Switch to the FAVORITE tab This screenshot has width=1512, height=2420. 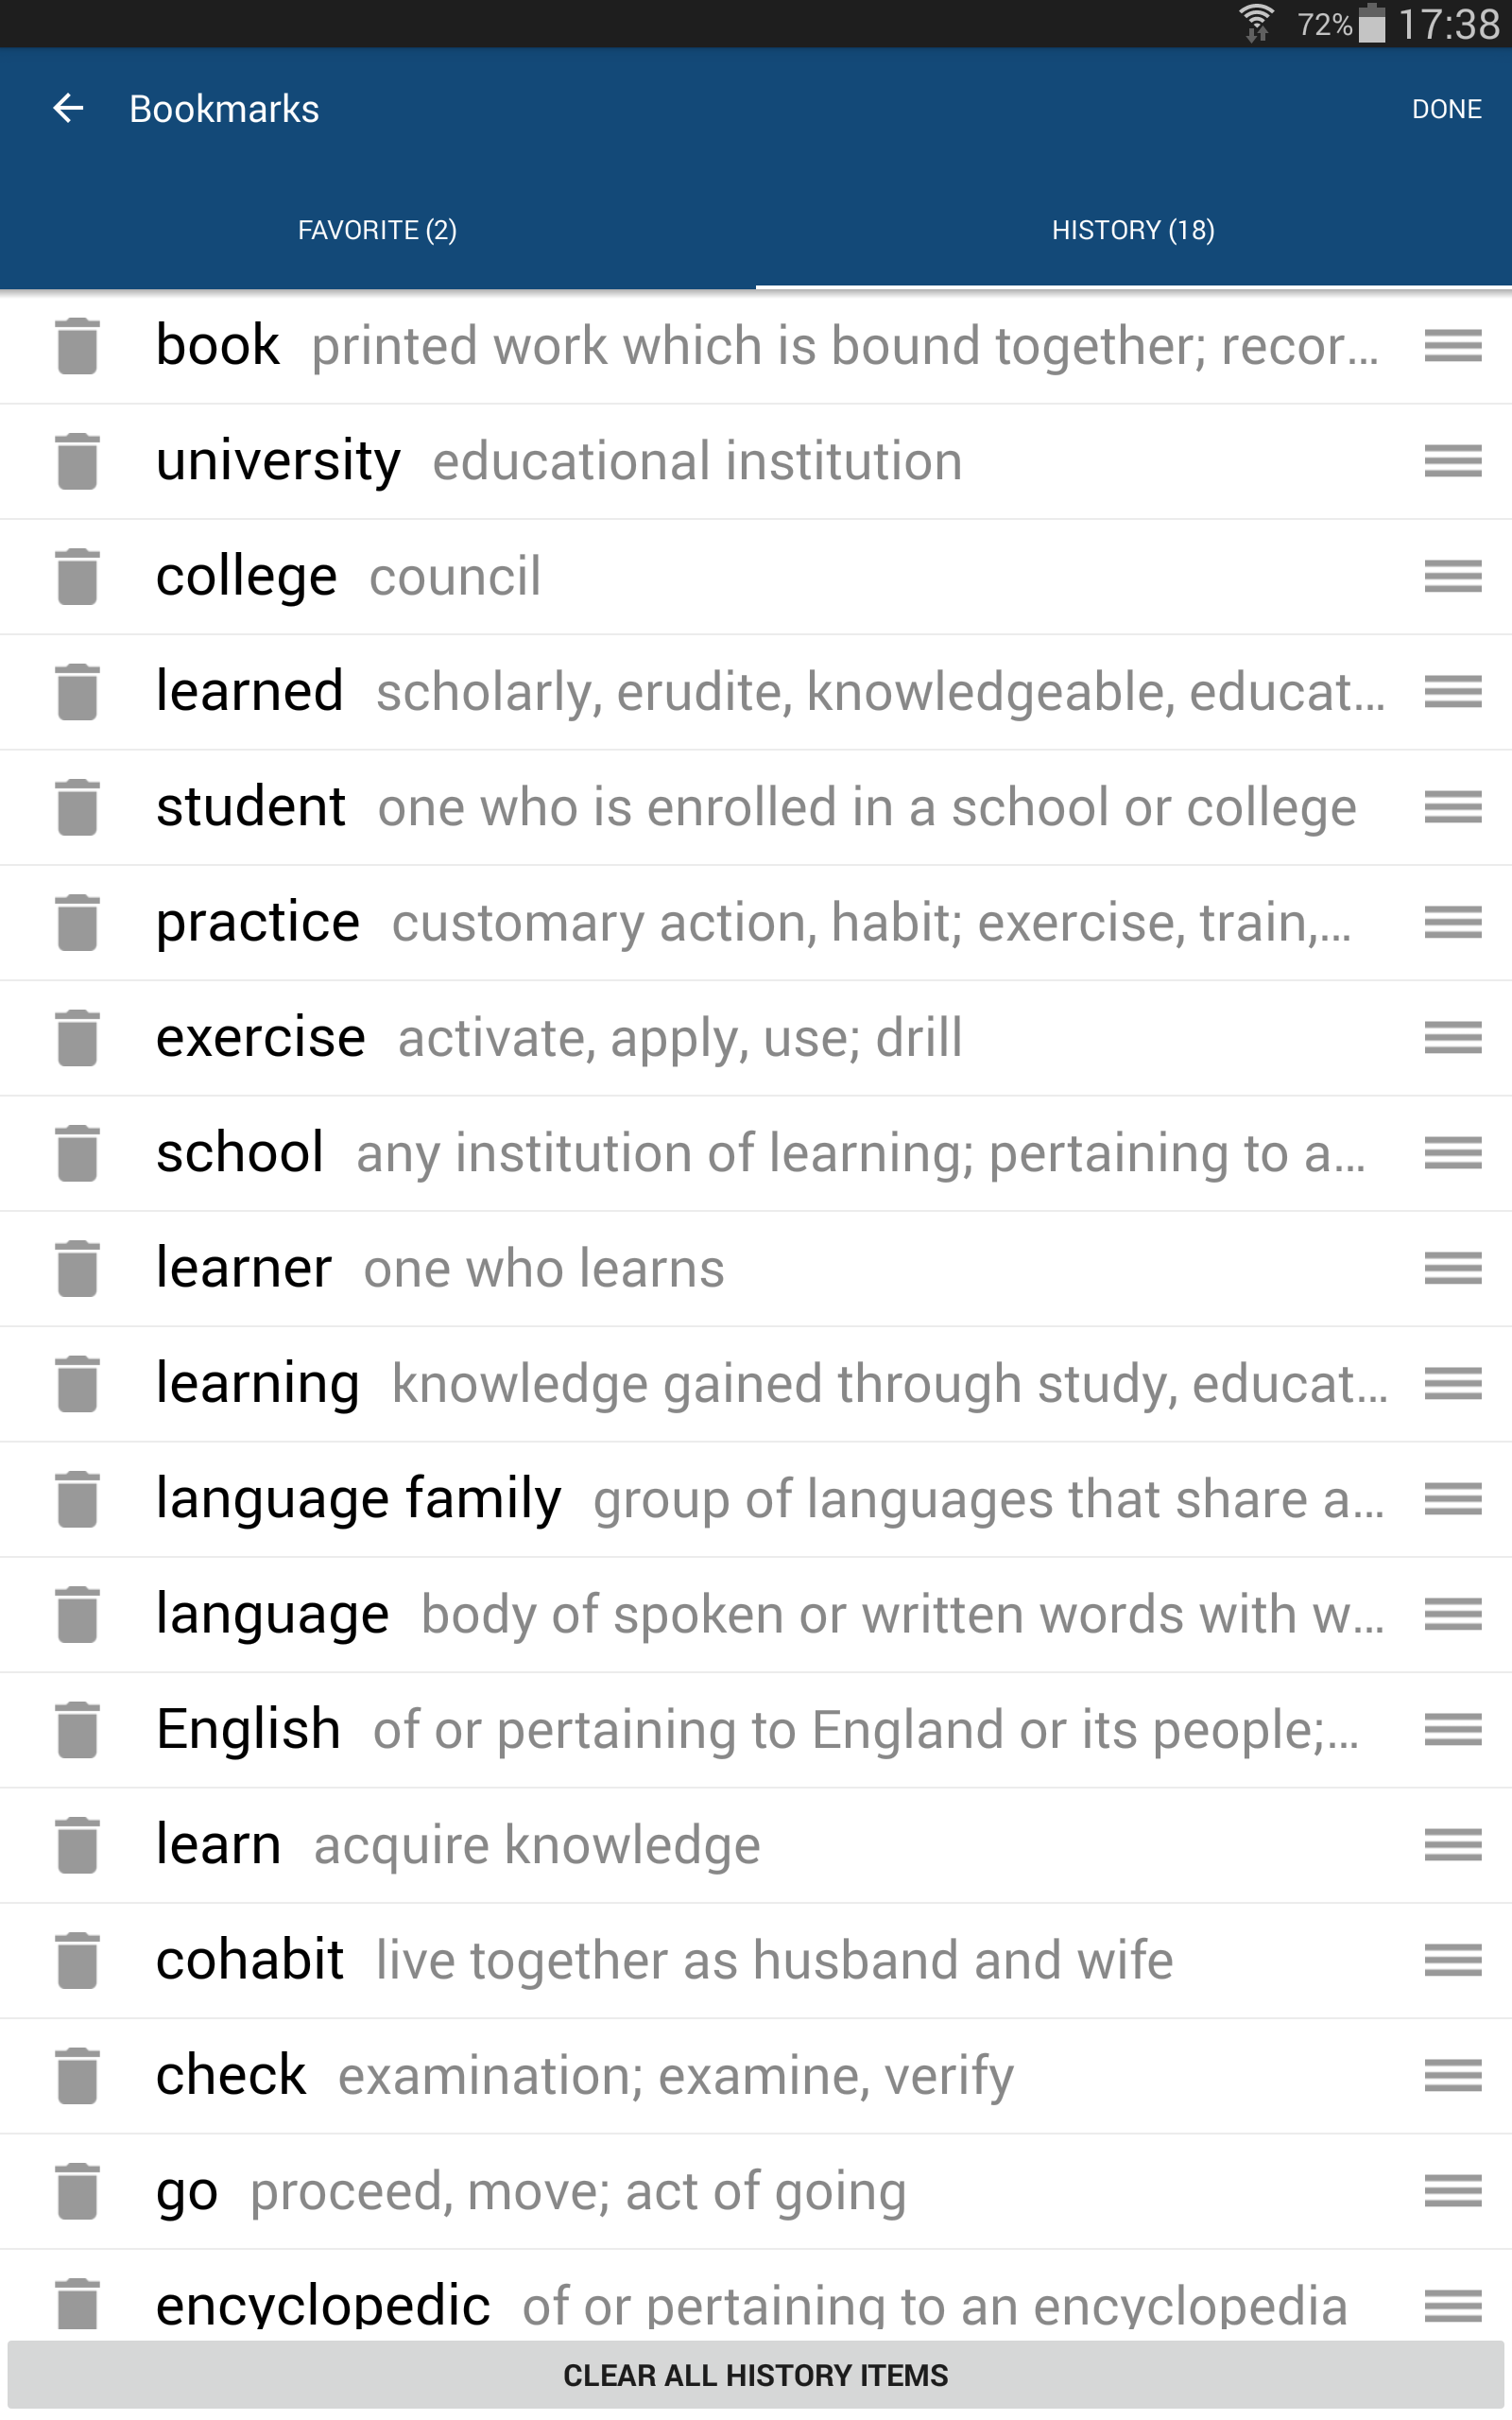tap(378, 229)
